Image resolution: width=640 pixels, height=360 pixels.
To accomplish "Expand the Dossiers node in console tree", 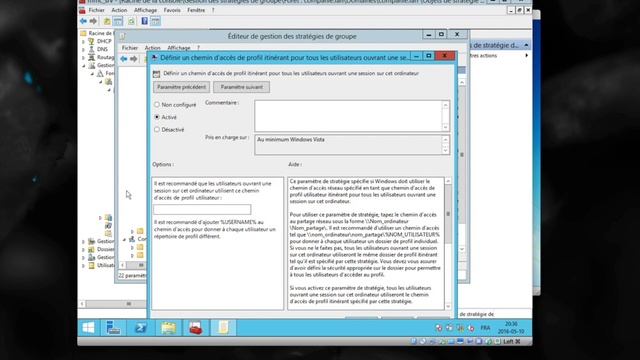I will point(84,249).
